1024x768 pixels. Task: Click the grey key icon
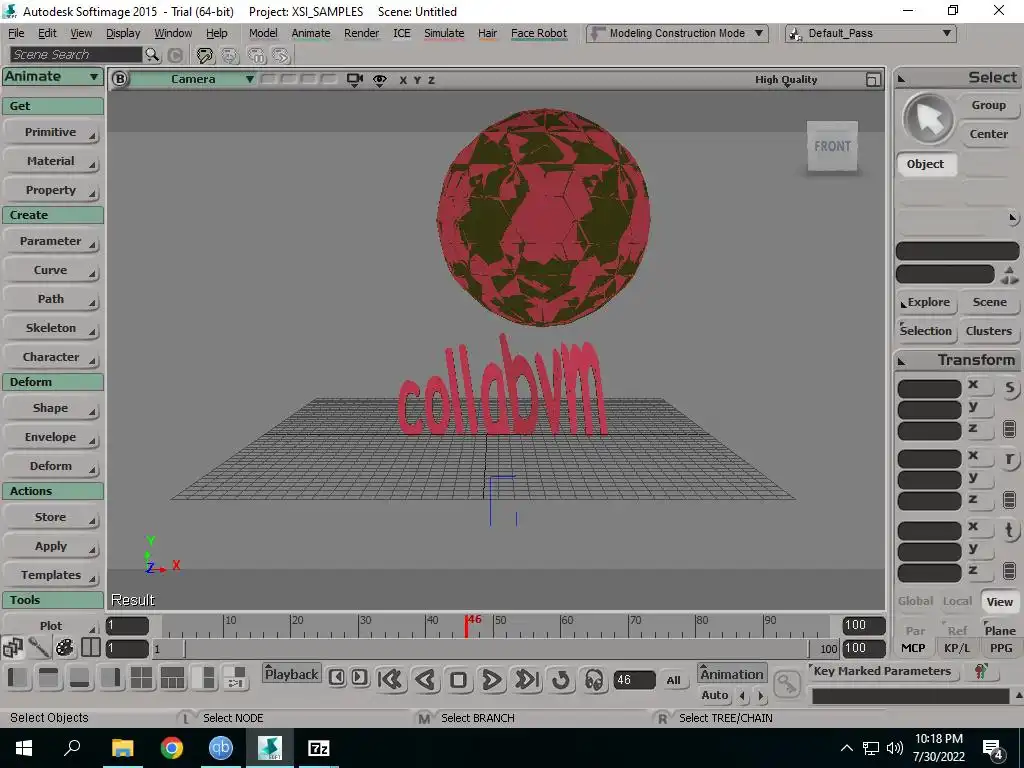(x=787, y=684)
